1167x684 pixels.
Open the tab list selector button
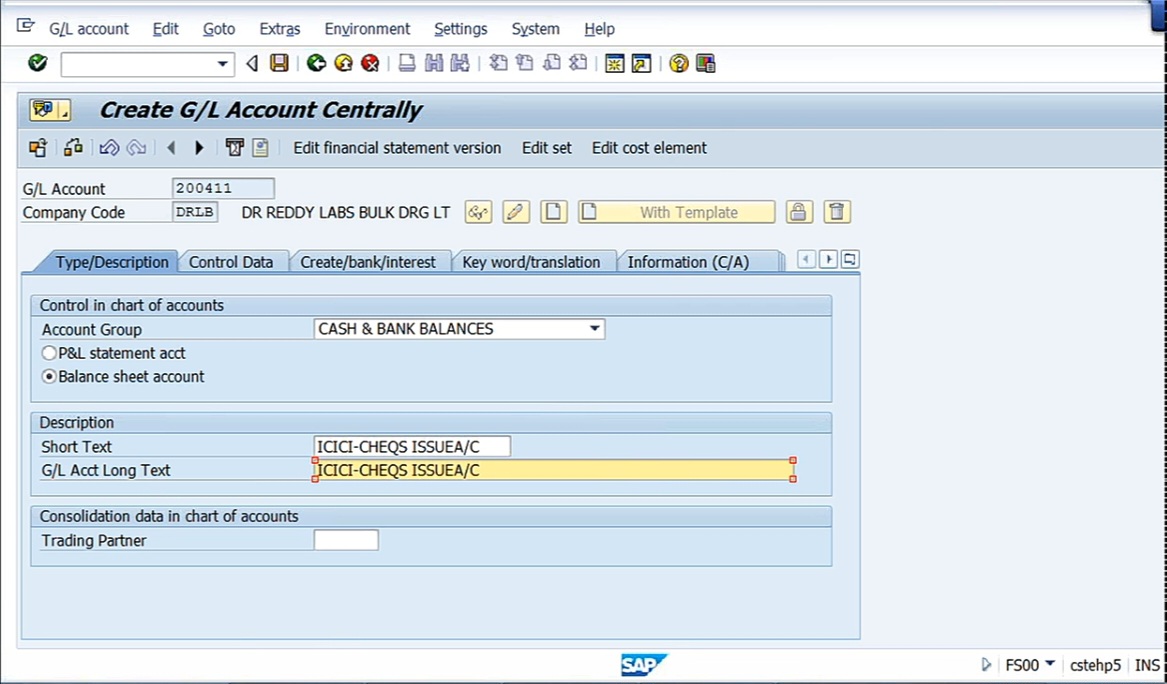(850, 259)
